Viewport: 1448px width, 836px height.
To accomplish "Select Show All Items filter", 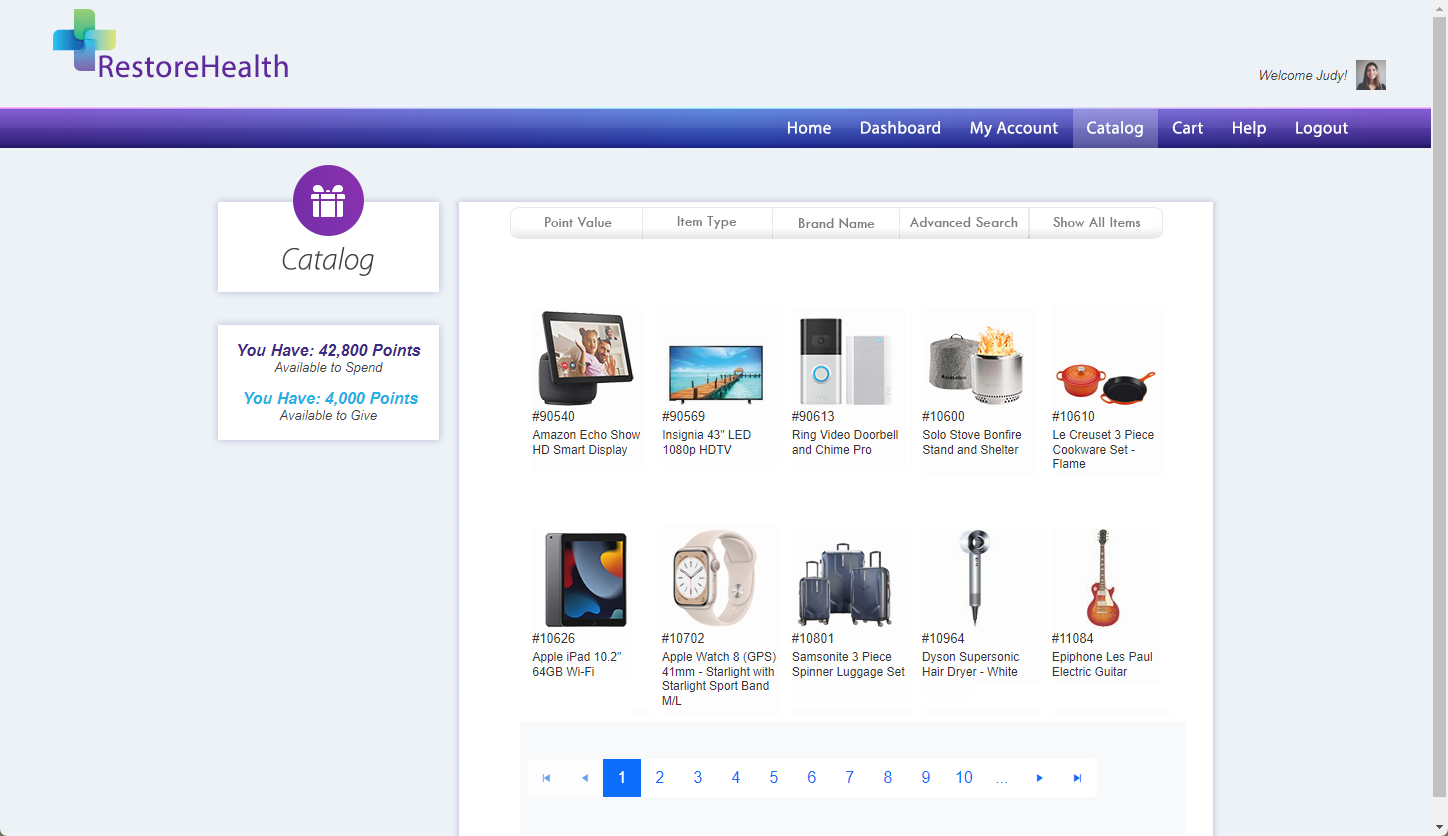I will coord(1096,223).
